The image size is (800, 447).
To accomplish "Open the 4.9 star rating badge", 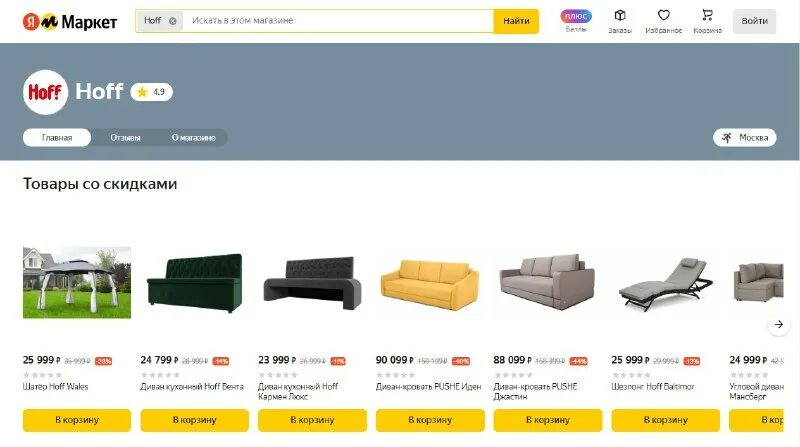I will pos(152,92).
